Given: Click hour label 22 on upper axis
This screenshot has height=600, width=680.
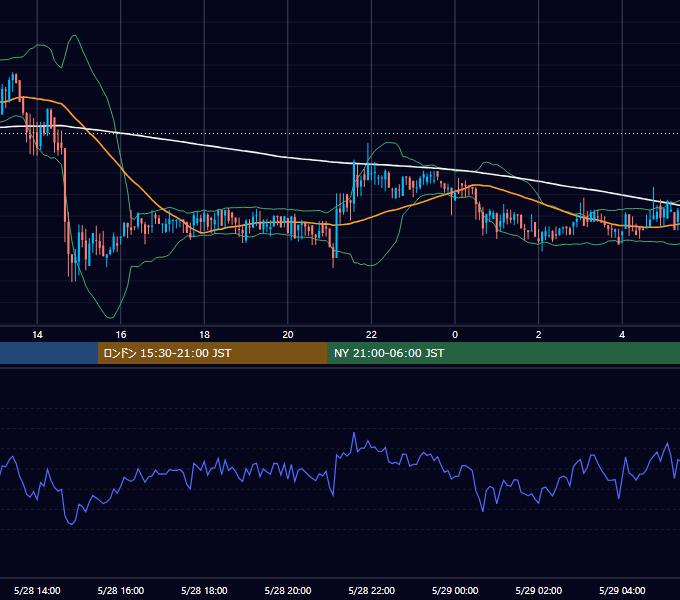Looking at the screenshot, I should (371, 334).
